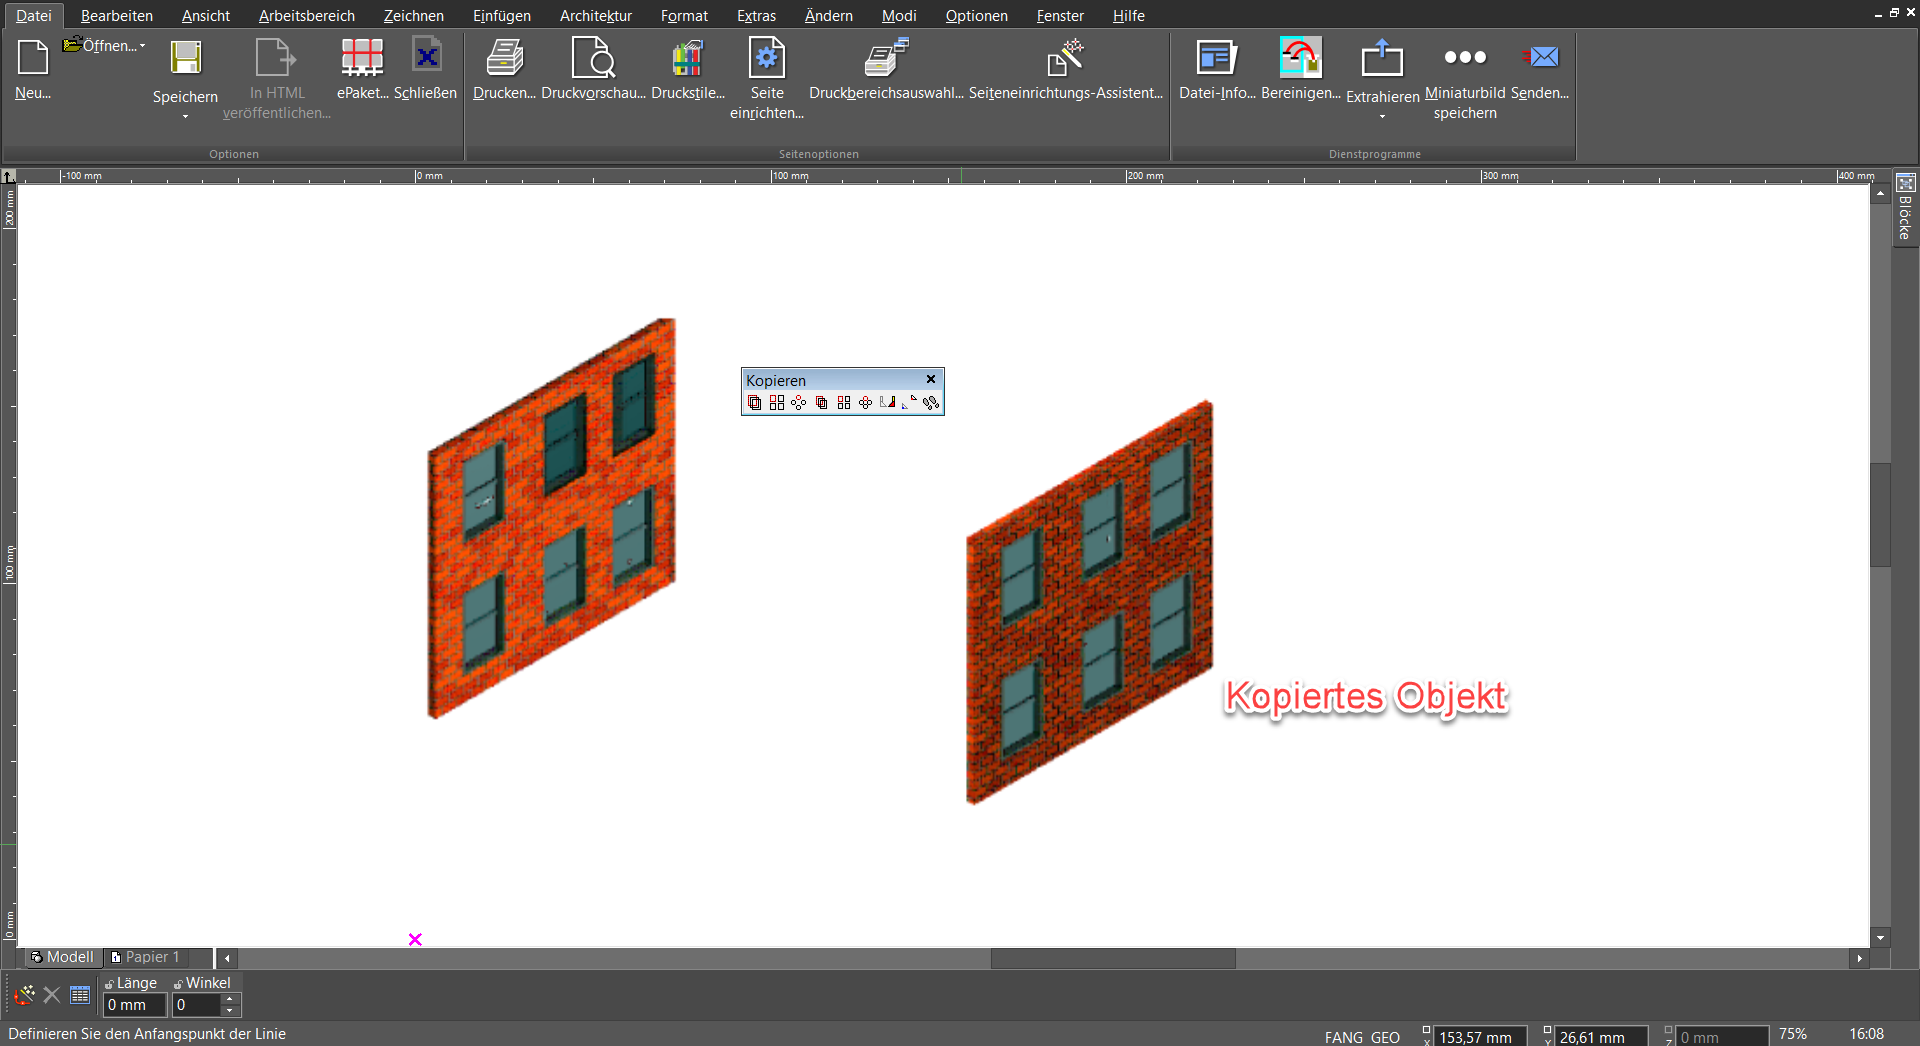Click the Schließen file icon

(427, 56)
